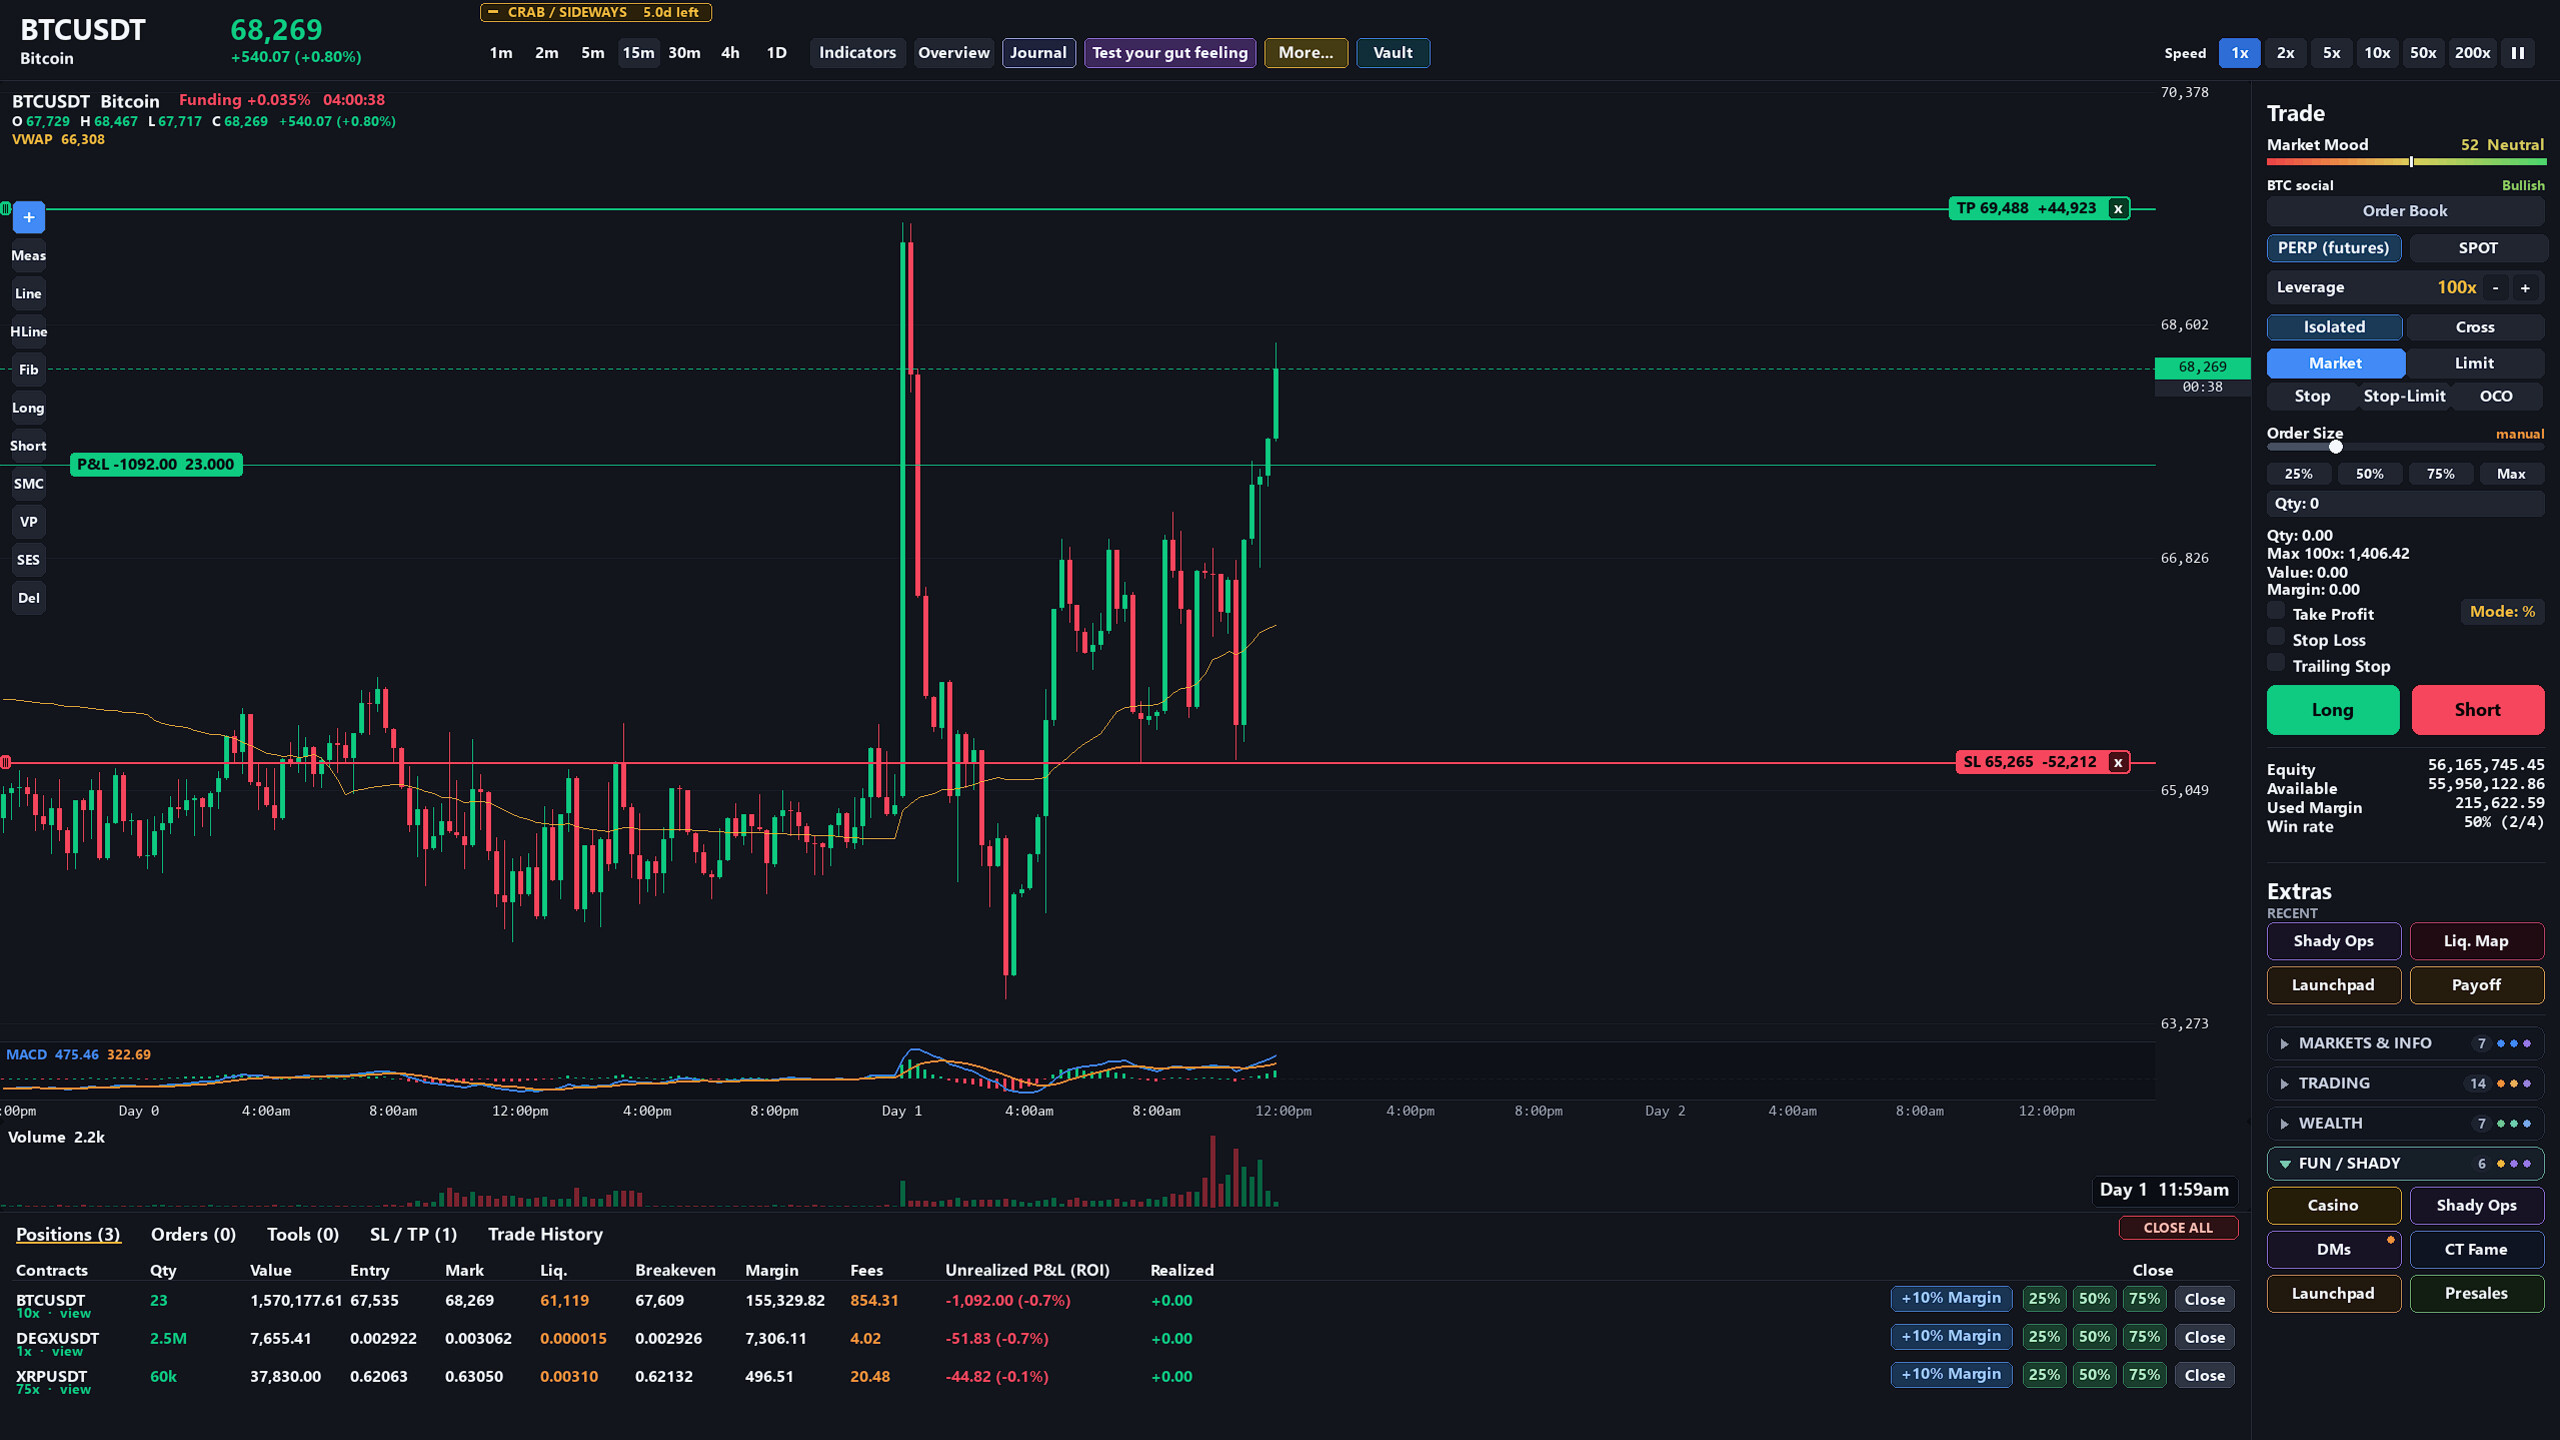Select Market order type

(x=2335, y=363)
